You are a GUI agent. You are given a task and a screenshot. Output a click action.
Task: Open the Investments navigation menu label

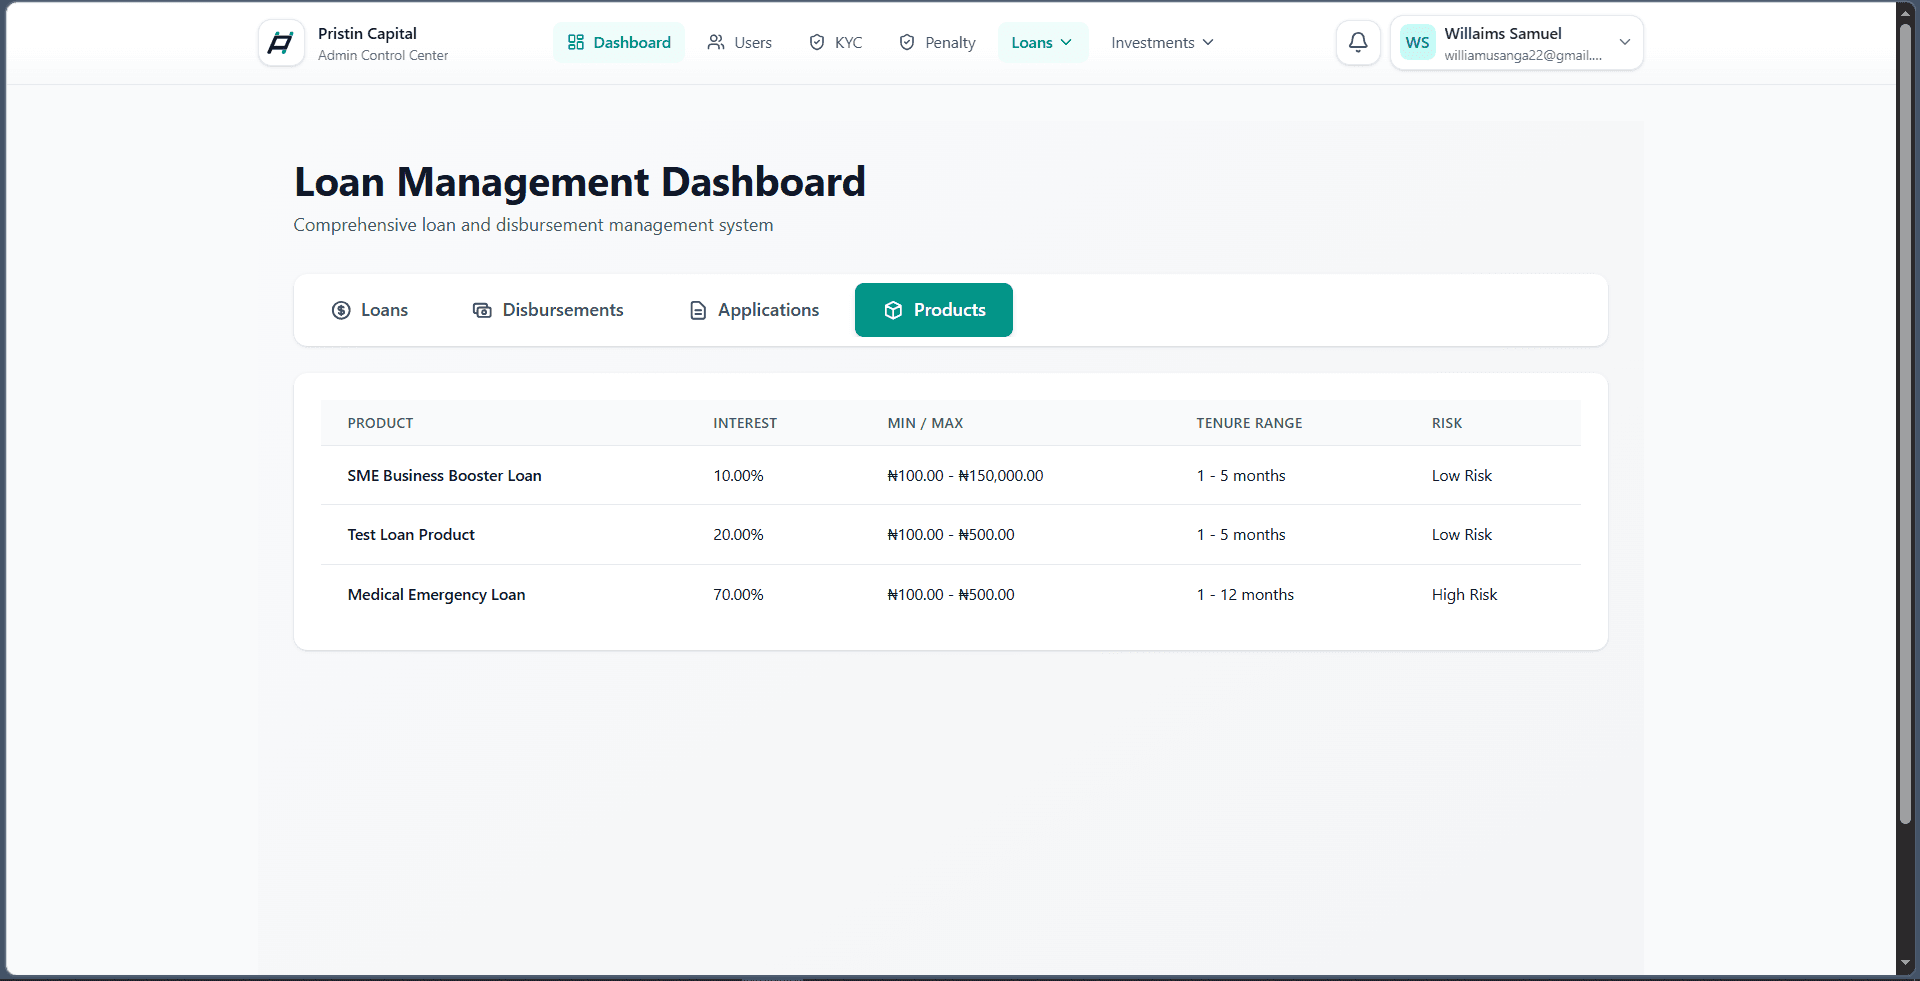[x=1152, y=42]
